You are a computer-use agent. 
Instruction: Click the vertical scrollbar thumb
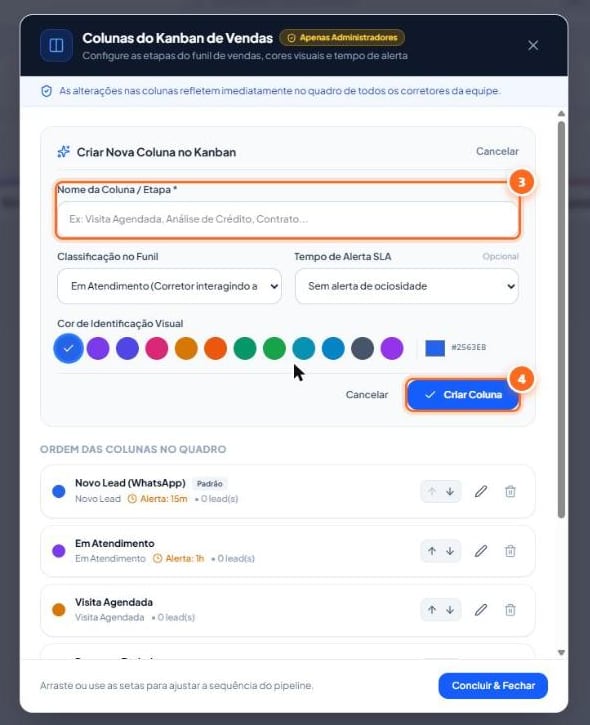561,319
